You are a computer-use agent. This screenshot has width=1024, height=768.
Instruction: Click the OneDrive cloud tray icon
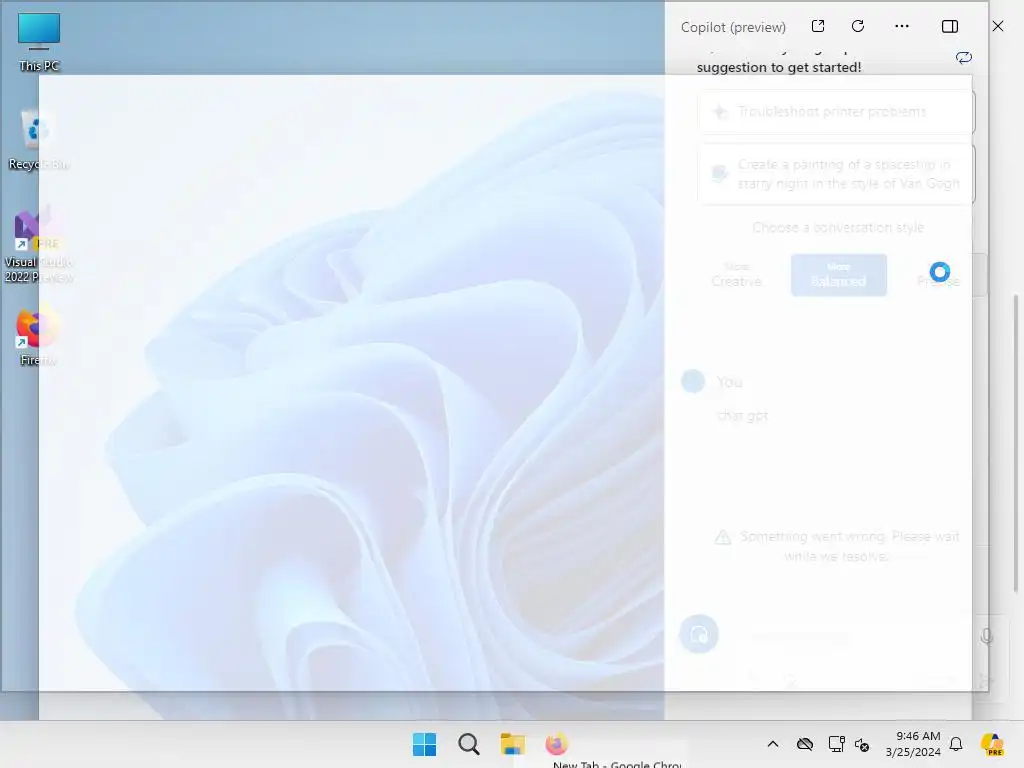tap(805, 744)
